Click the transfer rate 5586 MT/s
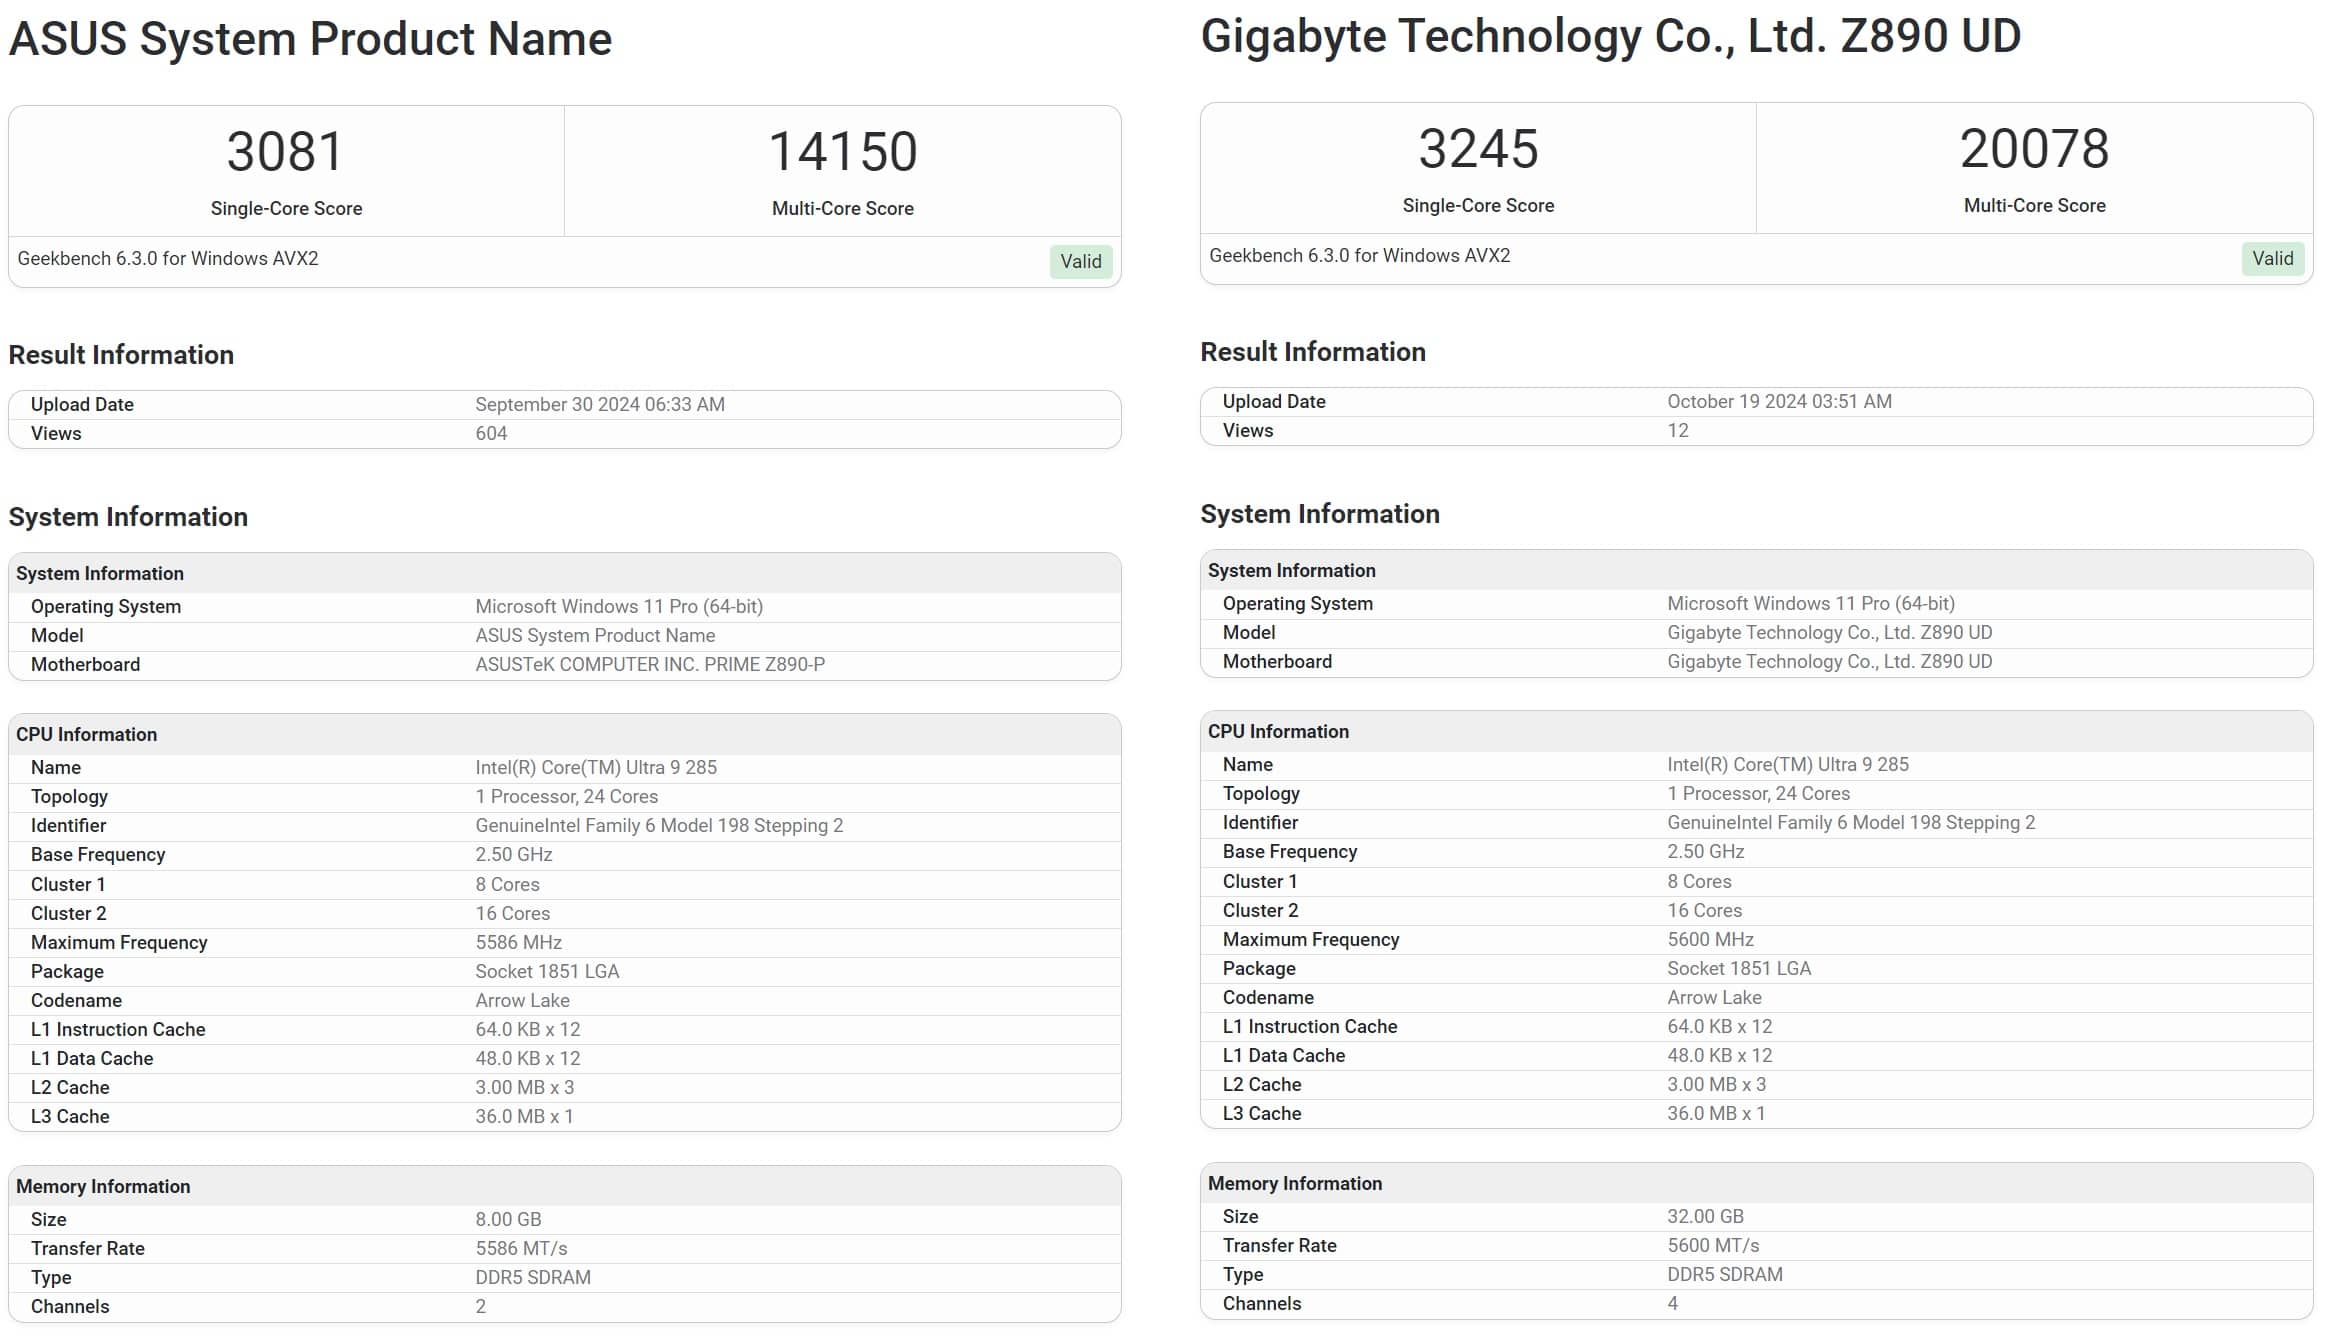2333x1338 pixels. (x=521, y=1248)
